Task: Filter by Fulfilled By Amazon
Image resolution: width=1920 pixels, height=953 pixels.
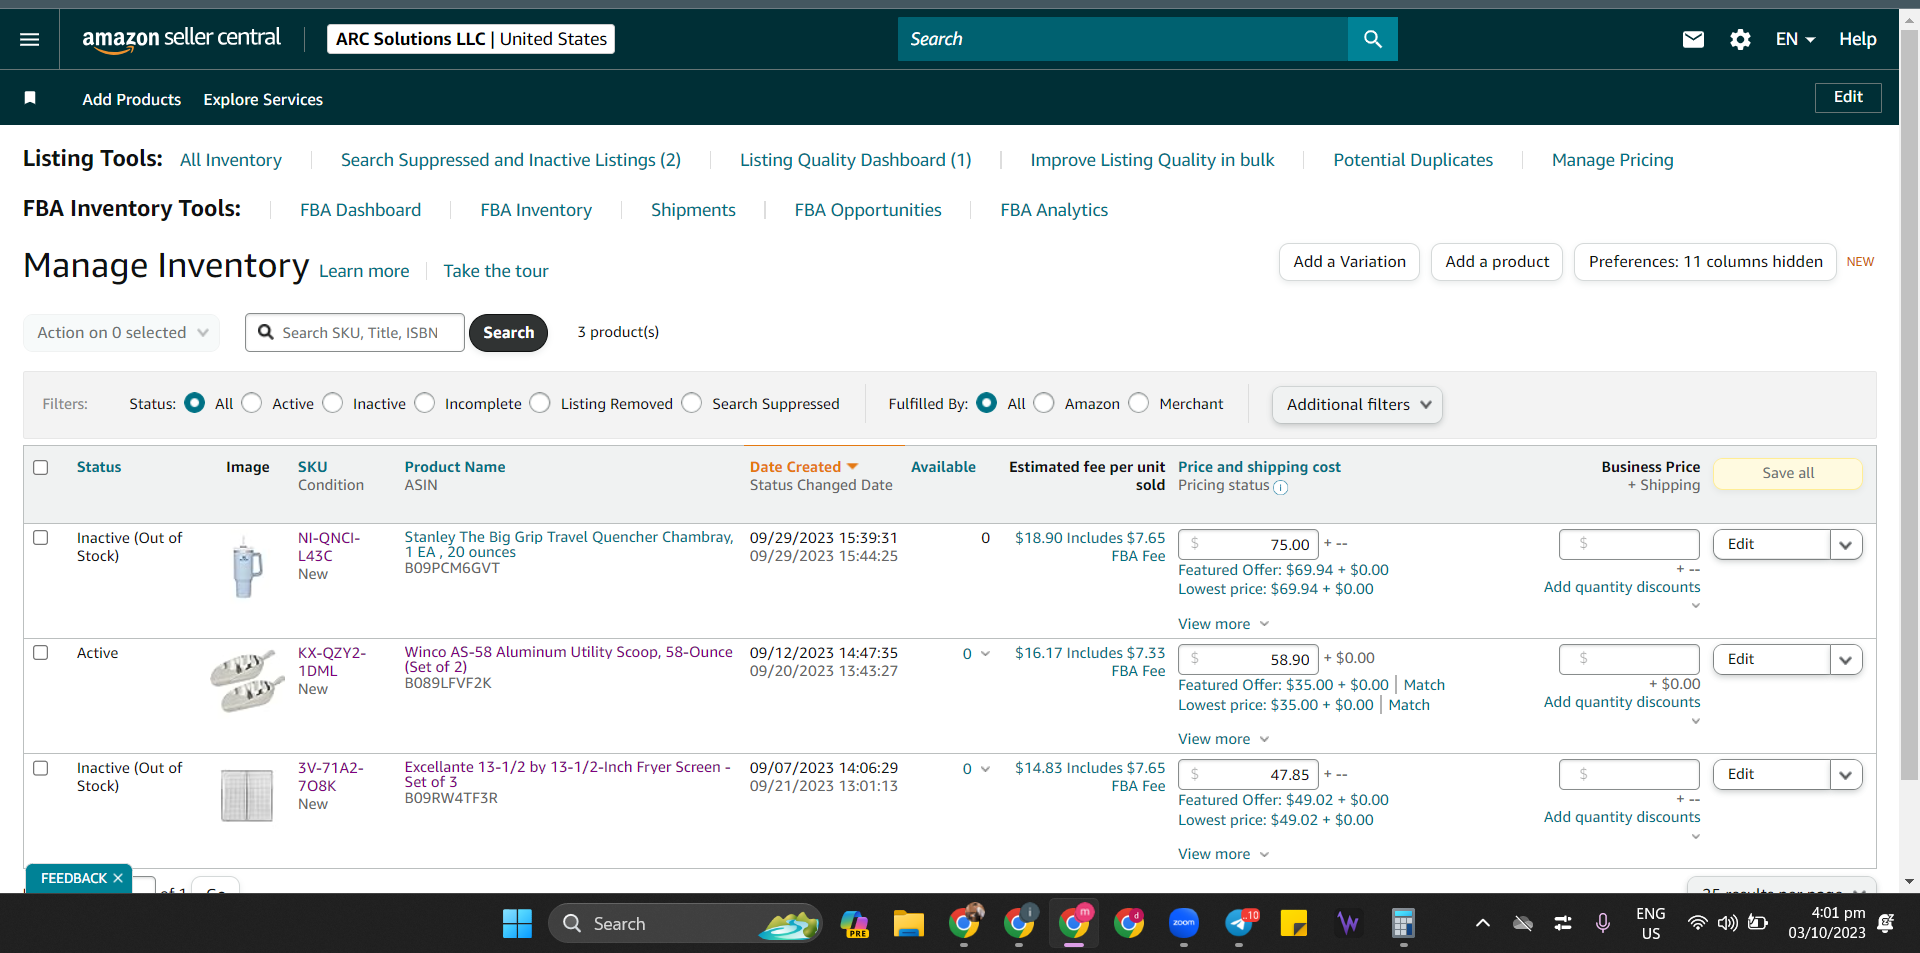Action: (x=1044, y=403)
